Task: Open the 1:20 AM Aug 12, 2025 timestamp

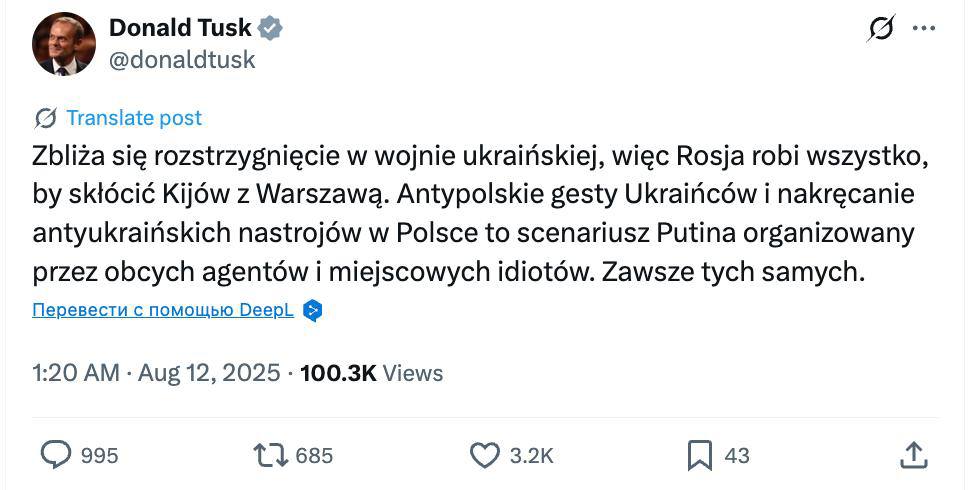Action: (156, 373)
